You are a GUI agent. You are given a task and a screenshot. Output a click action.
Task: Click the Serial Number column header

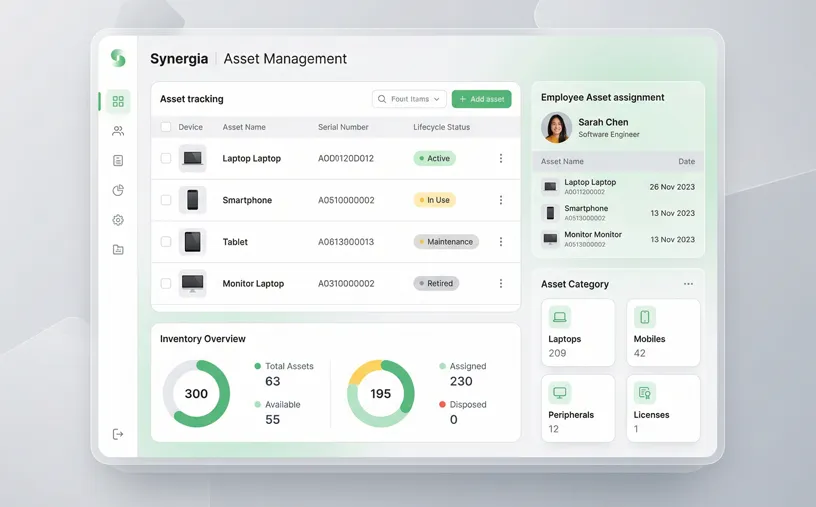(x=343, y=127)
